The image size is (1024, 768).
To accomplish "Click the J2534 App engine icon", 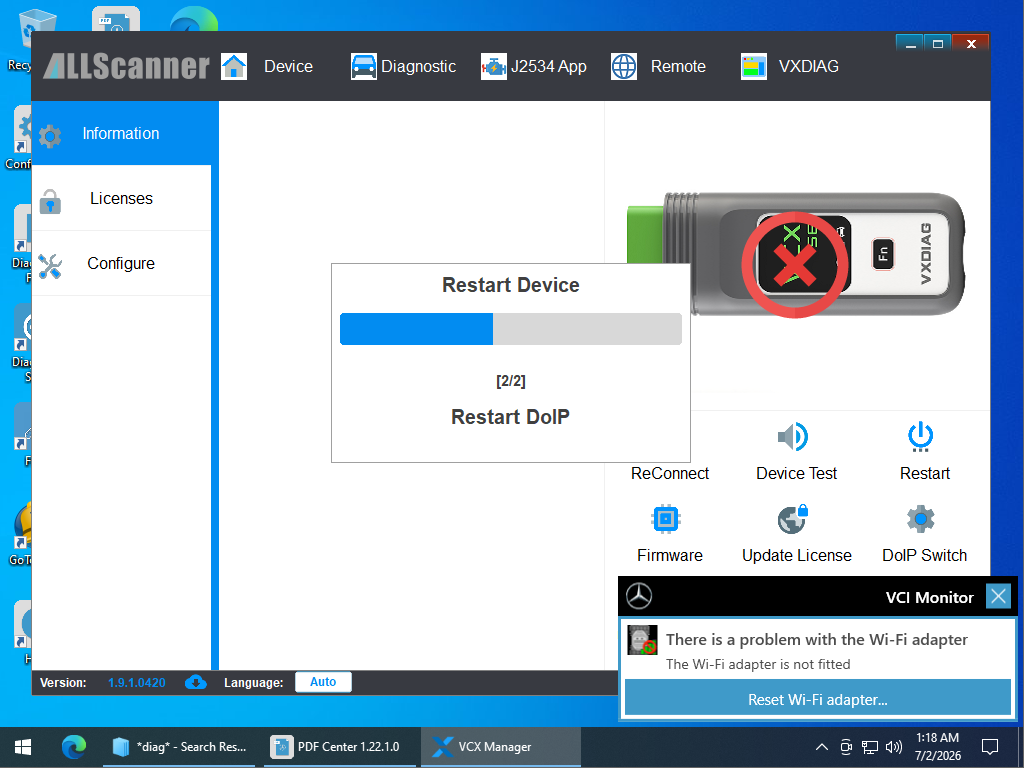I will (494, 67).
